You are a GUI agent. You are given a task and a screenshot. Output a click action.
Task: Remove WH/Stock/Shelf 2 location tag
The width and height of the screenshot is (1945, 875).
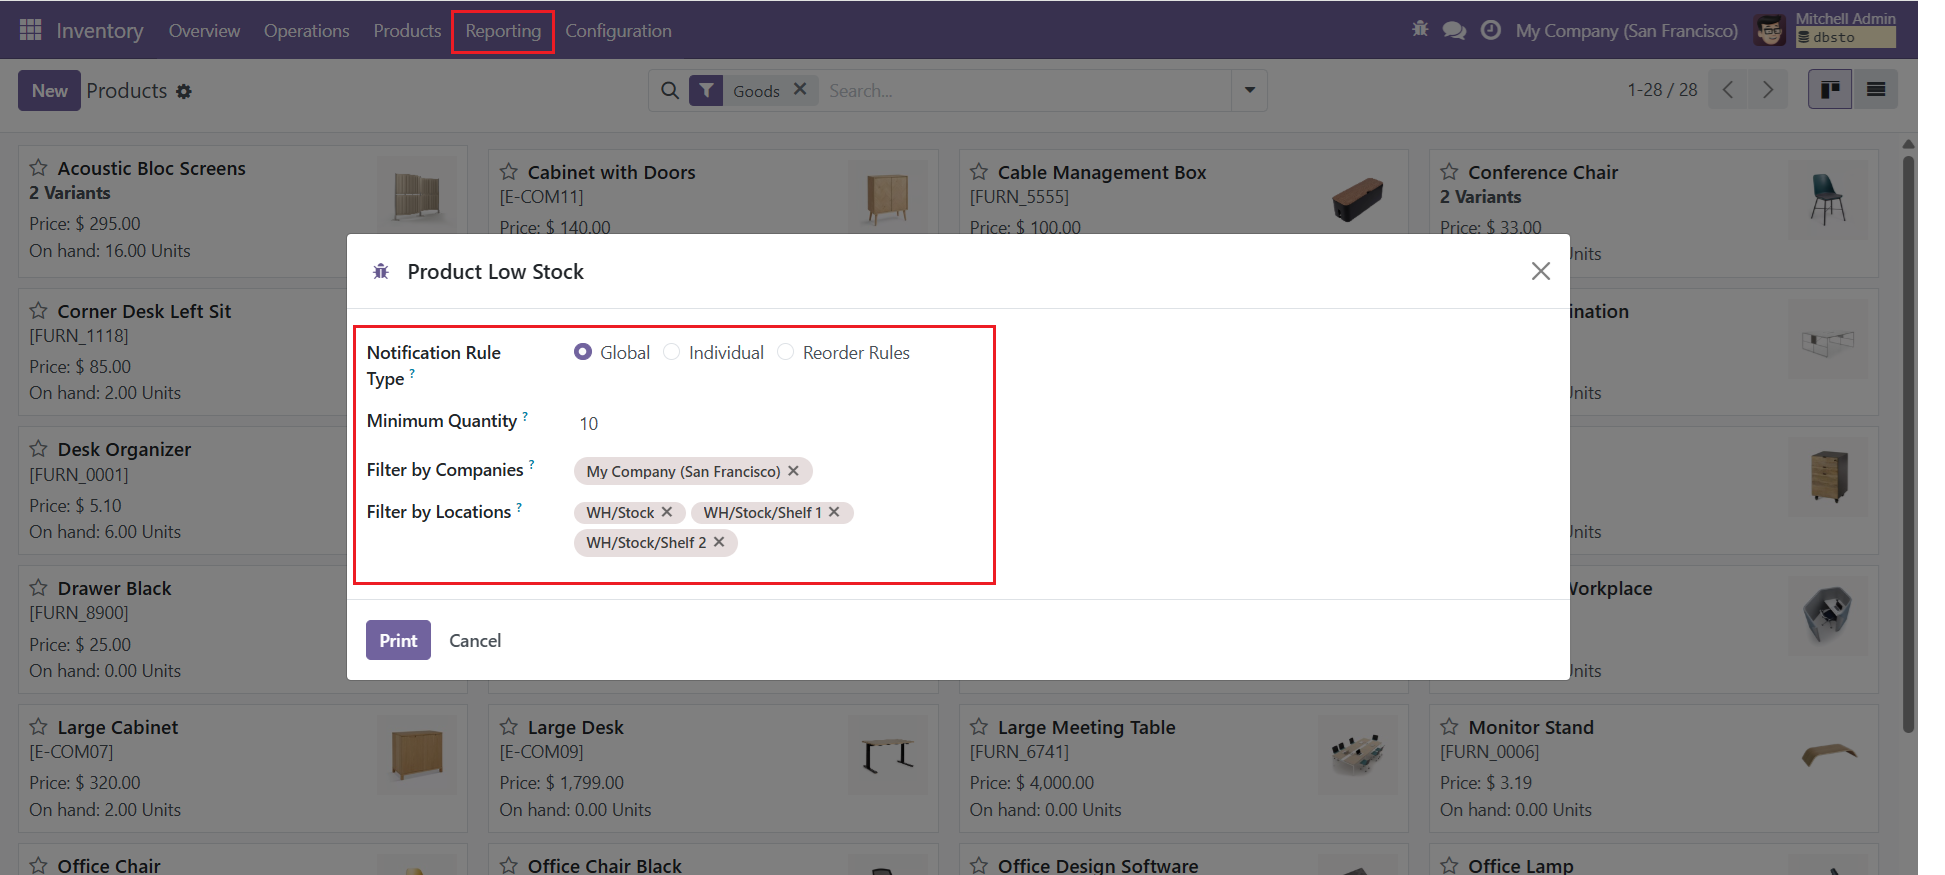click(x=719, y=542)
